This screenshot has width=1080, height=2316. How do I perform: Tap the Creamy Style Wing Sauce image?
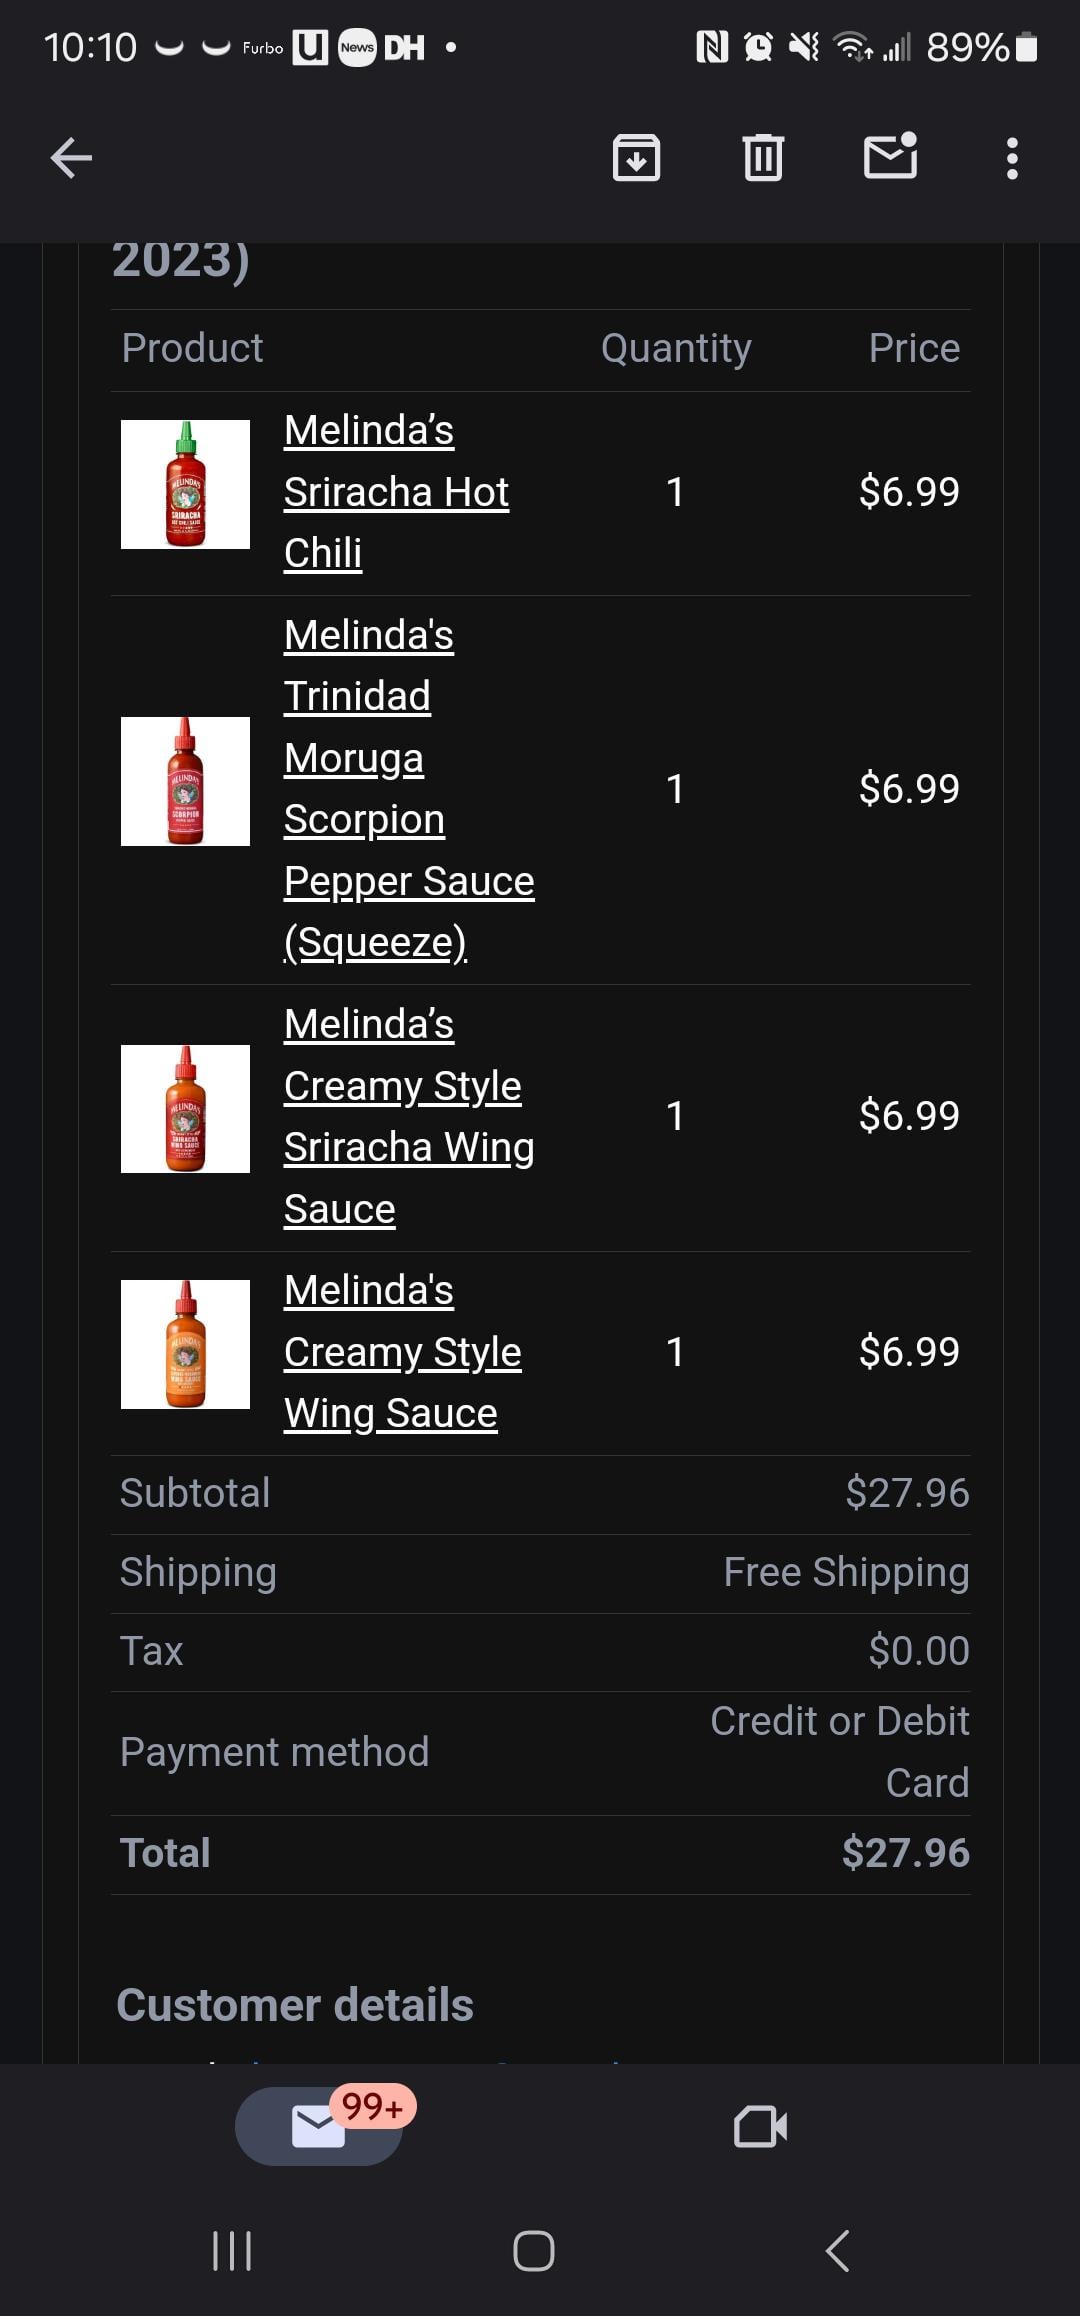[185, 1344]
